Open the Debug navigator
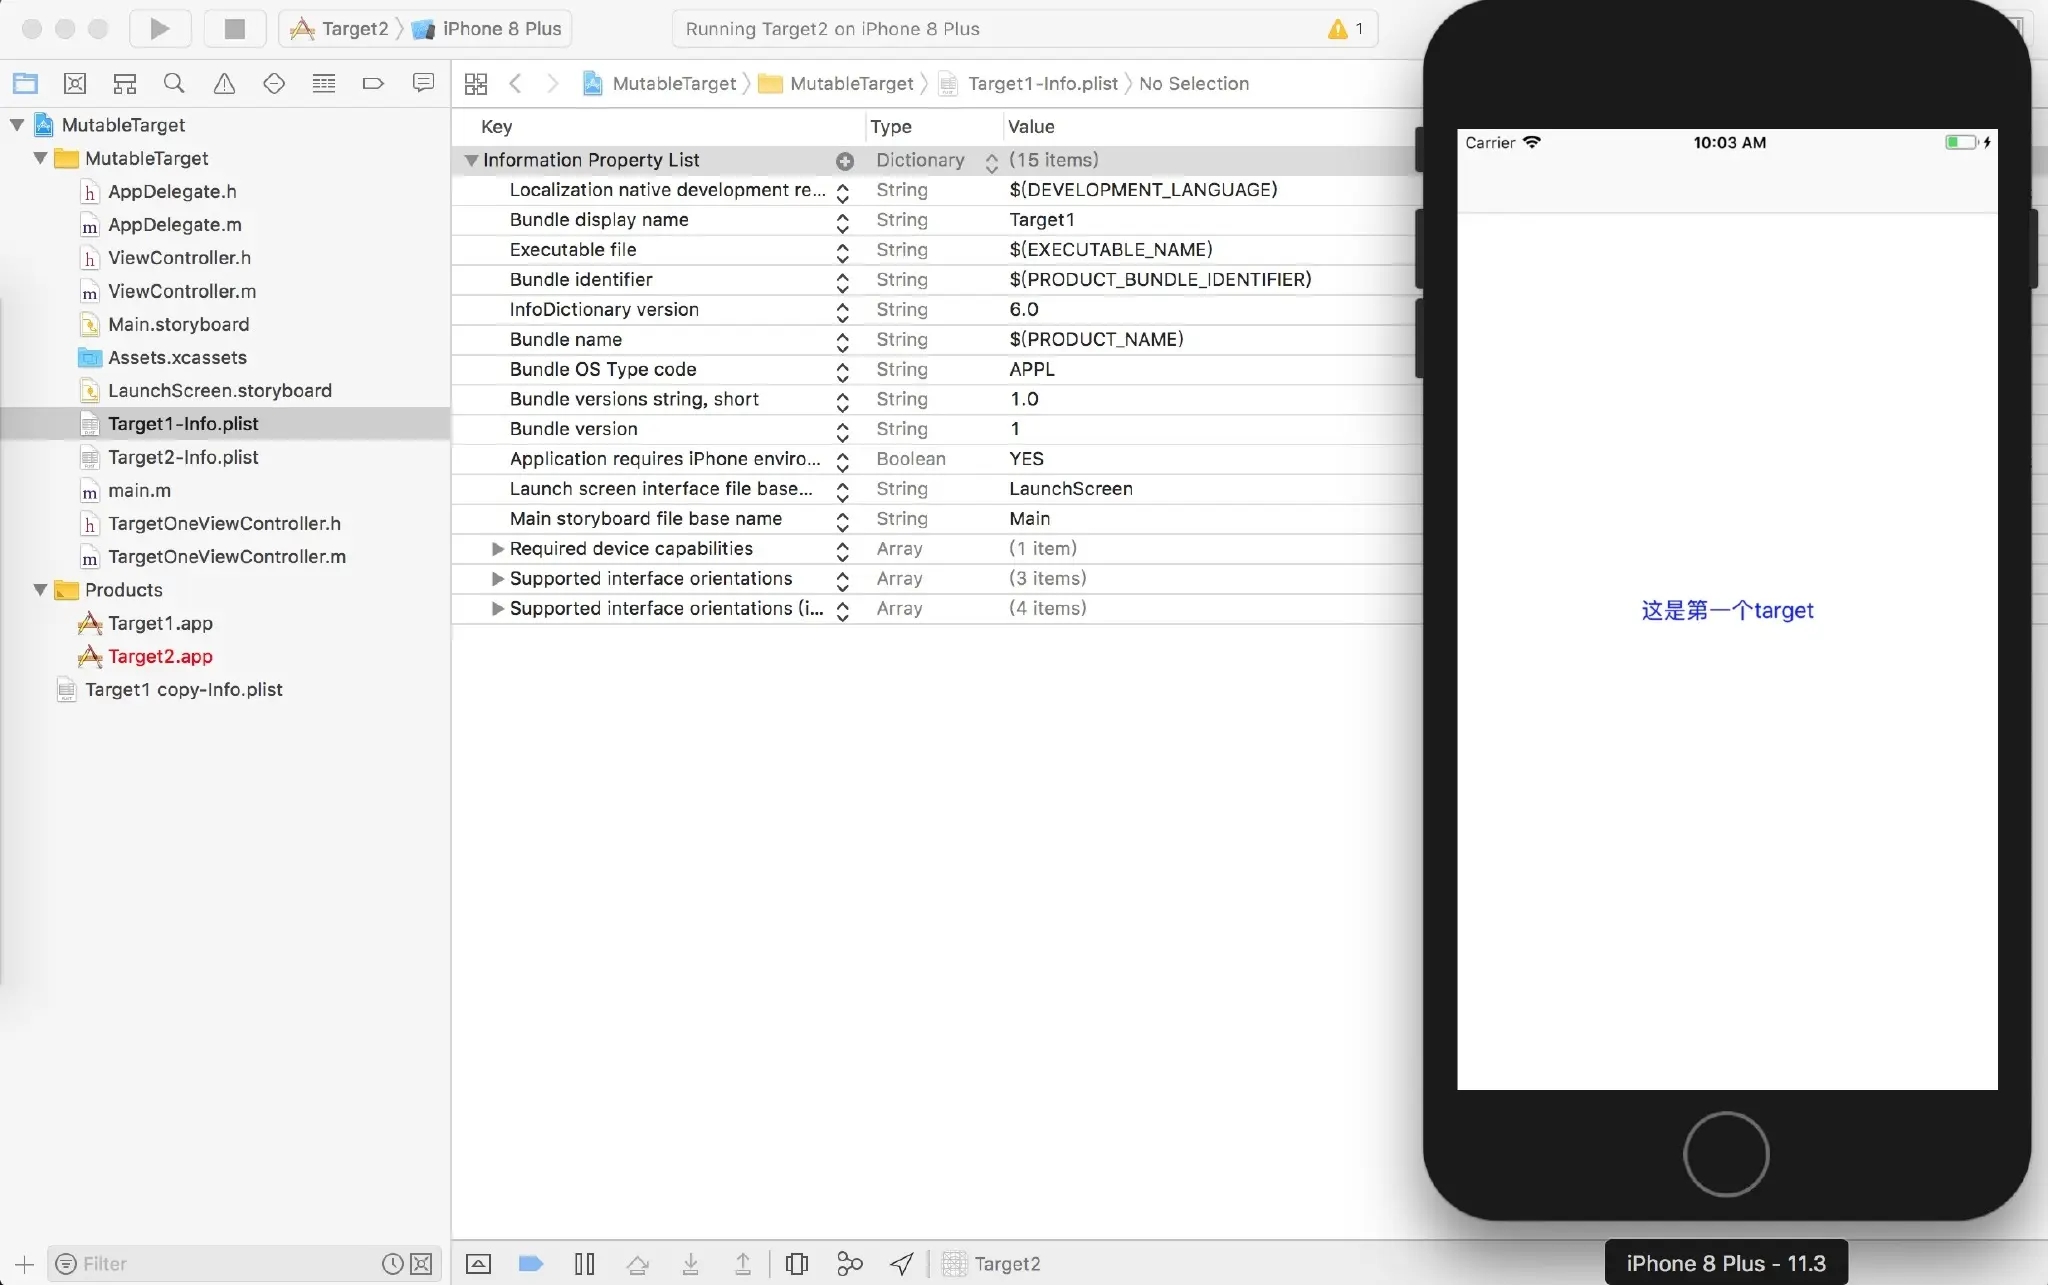The image size is (2048, 1285). pyautogui.click(x=324, y=83)
